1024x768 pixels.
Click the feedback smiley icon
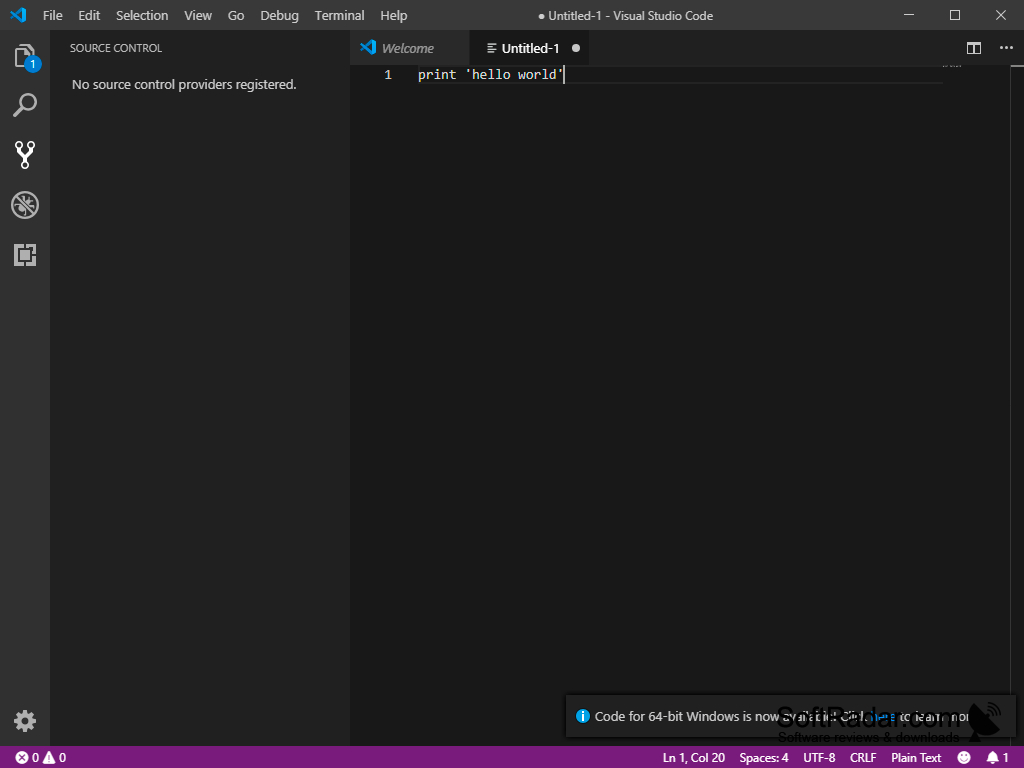[x=964, y=758]
